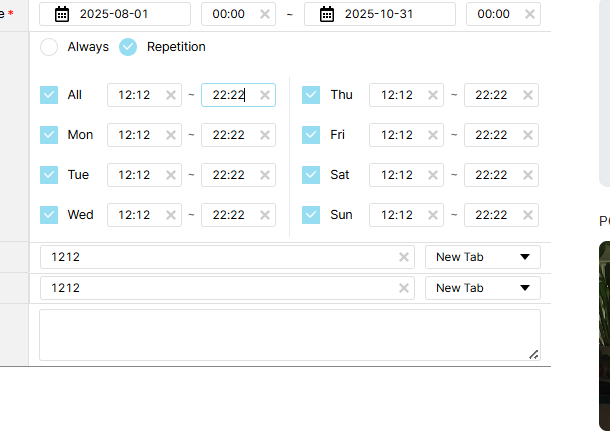Click the second 1212 input field
The width and height of the screenshot is (610, 433).
click(x=220, y=288)
